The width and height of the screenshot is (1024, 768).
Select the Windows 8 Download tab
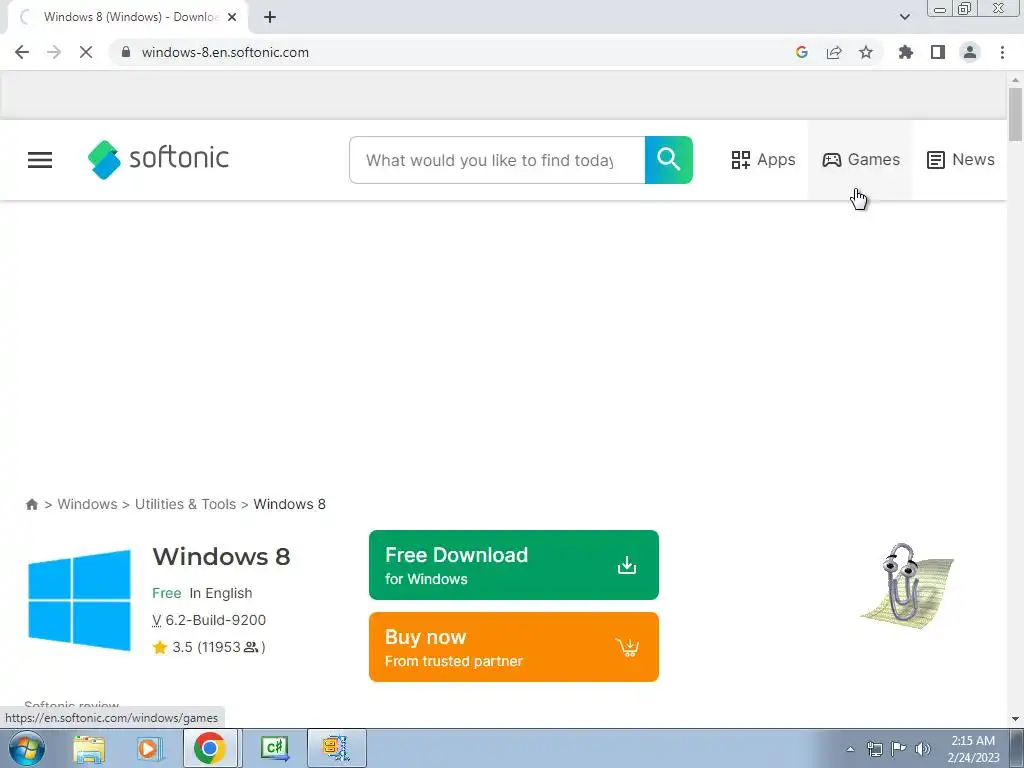point(128,17)
